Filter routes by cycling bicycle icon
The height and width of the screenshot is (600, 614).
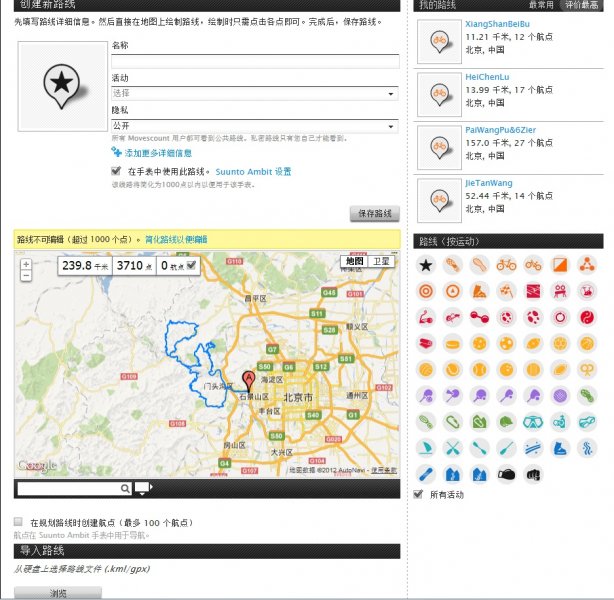point(506,265)
